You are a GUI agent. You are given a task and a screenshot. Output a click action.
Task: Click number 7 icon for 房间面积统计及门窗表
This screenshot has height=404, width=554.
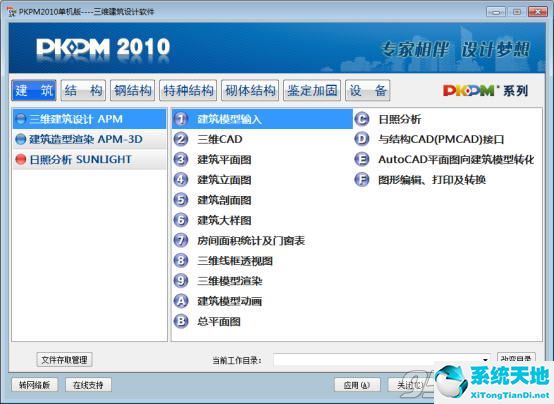(181, 241)
